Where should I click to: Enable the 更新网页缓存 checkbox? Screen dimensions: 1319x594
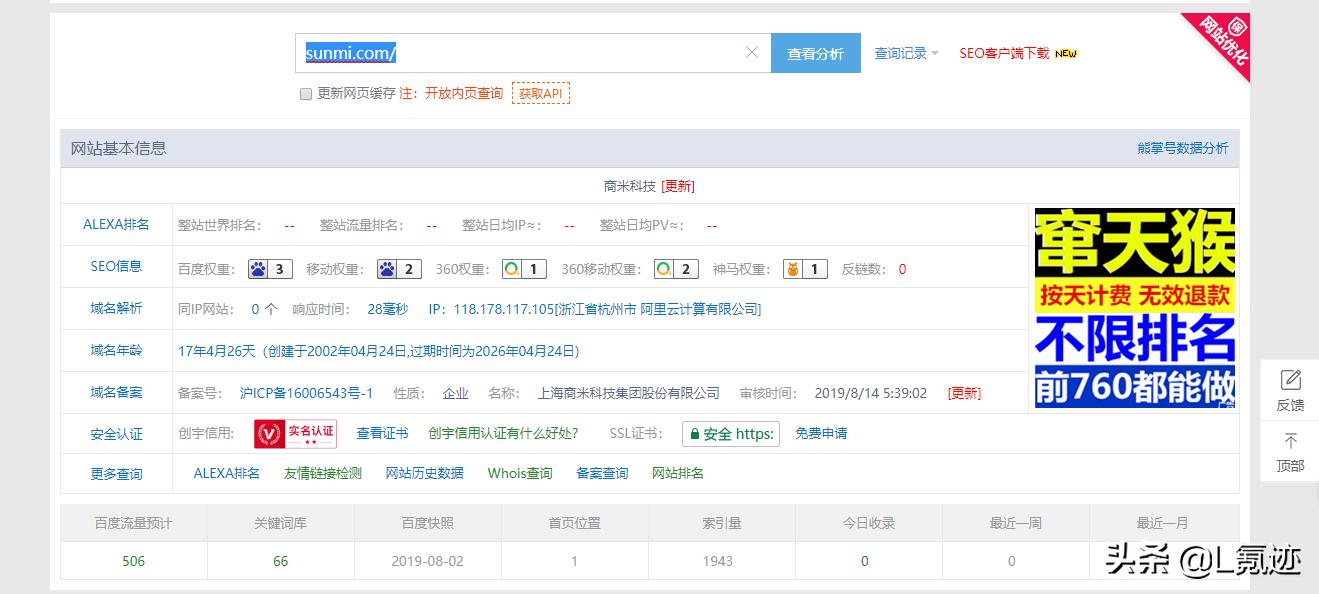coord(305,94)
